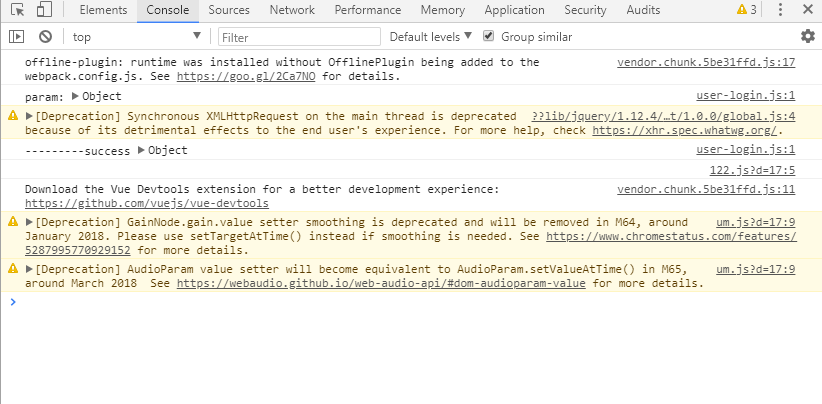
Task: Open source link vendor.chunk.5be31ffd.js:11
Action: (706, 189)
